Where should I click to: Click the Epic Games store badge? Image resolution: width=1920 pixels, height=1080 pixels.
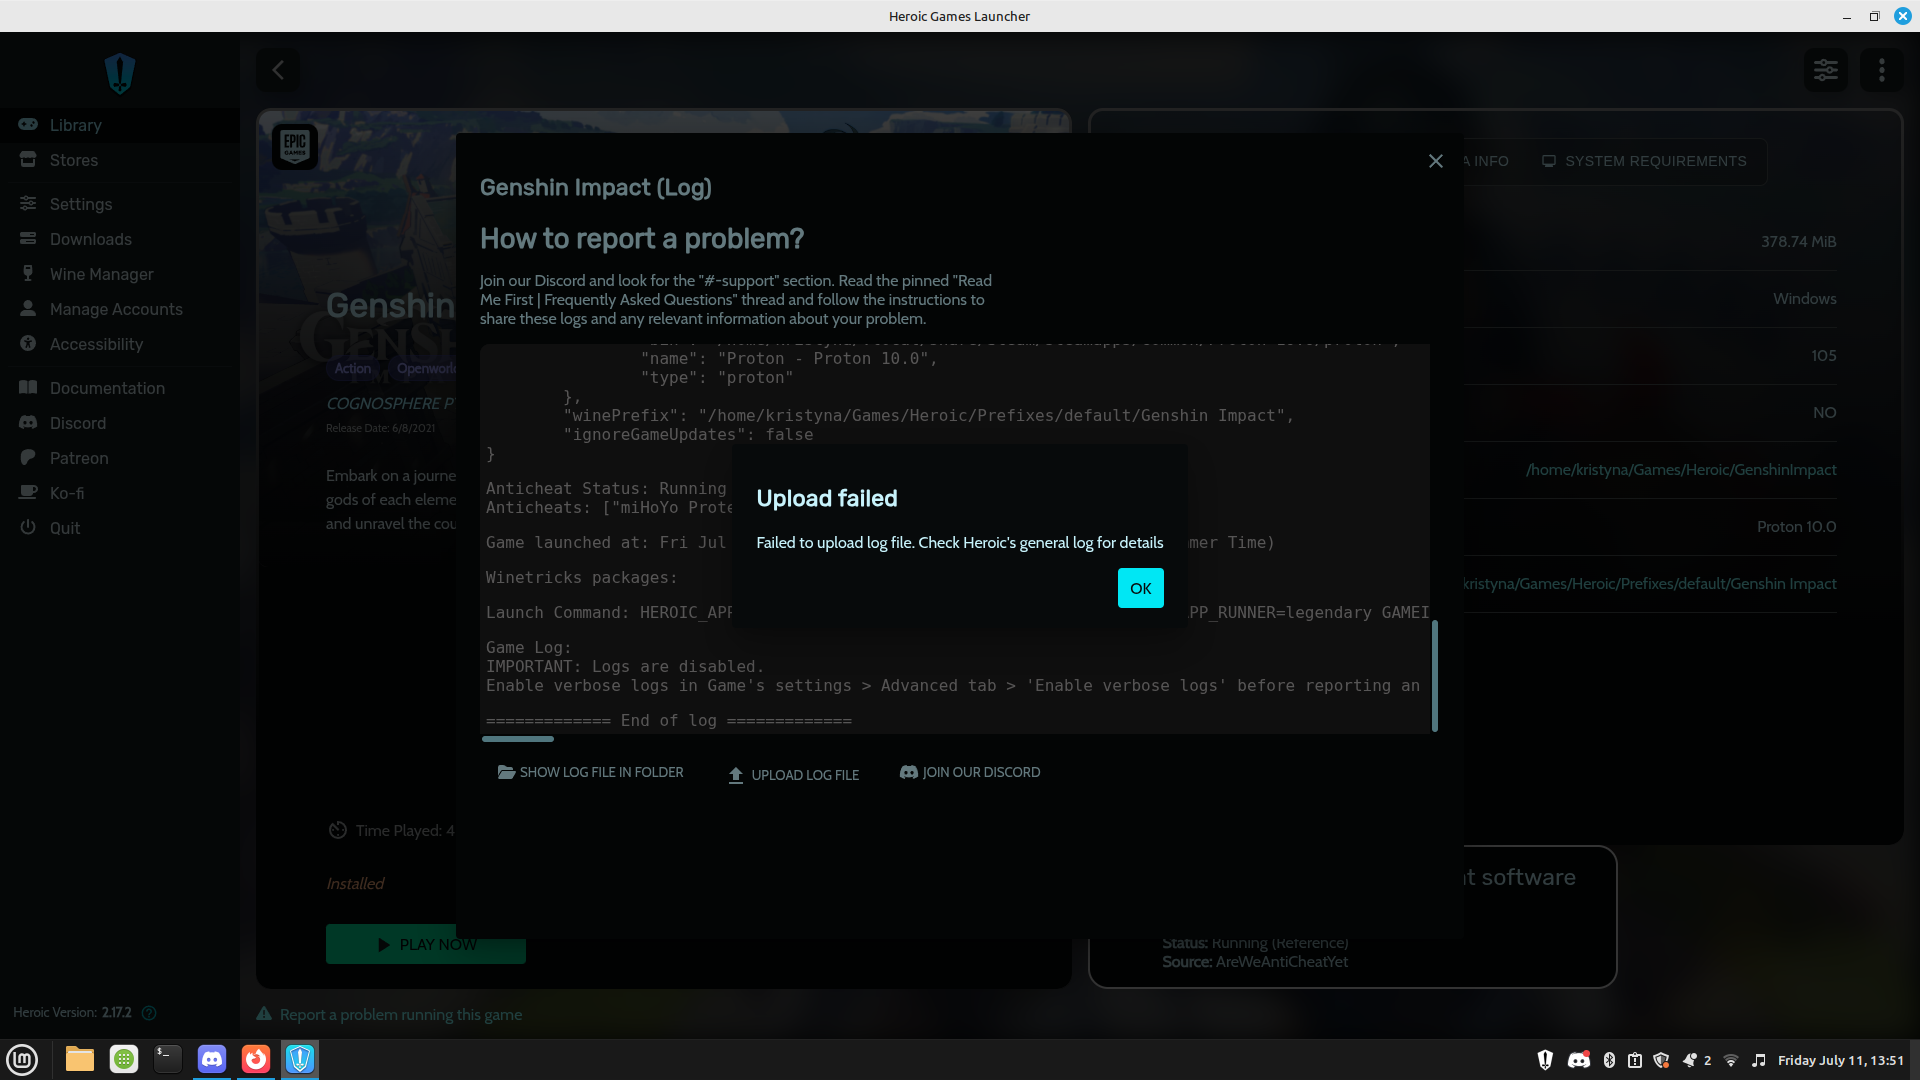point(295,146)
